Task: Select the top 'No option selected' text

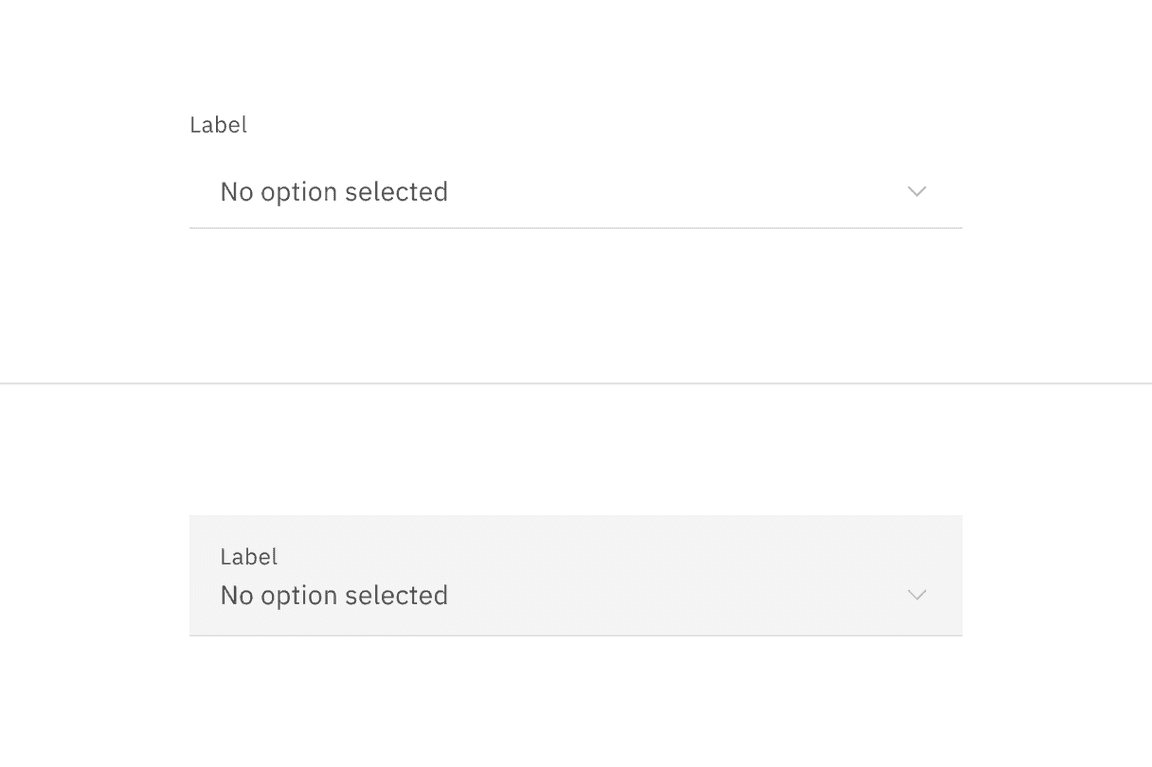Action: click(334, 191)
